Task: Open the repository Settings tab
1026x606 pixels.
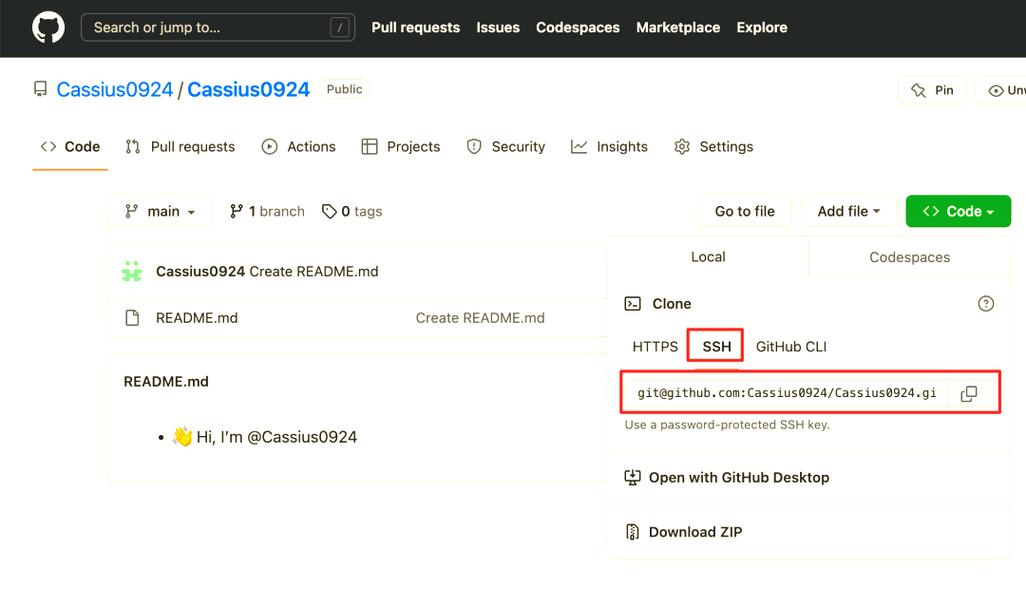Action: (714, 147)
